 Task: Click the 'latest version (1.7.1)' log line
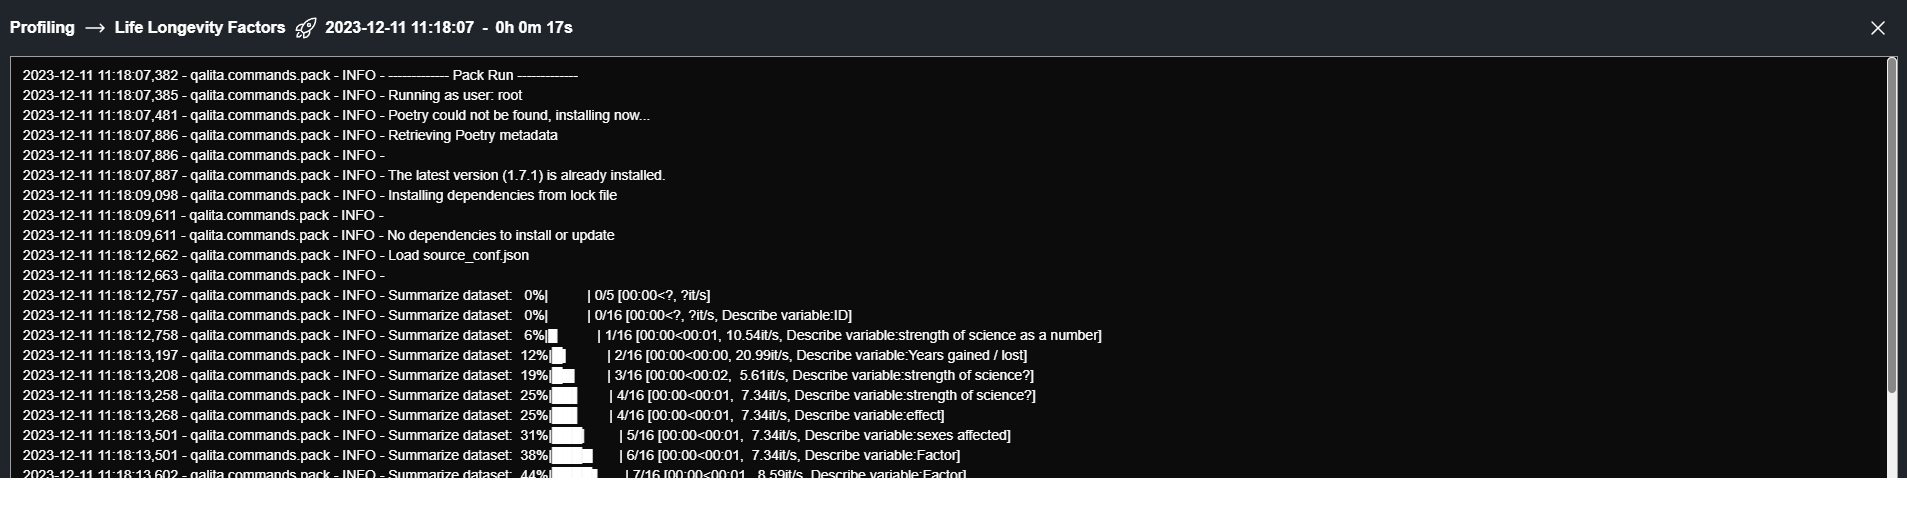coord(526,176)
